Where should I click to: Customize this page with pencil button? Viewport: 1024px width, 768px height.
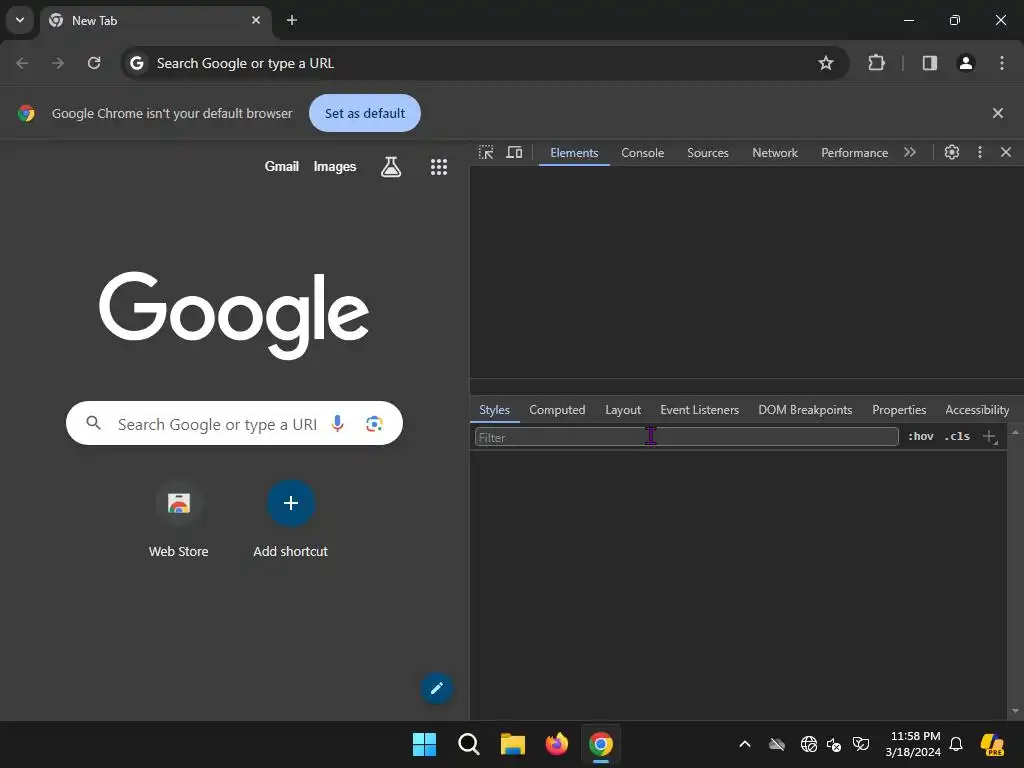(x=436, y=688)
